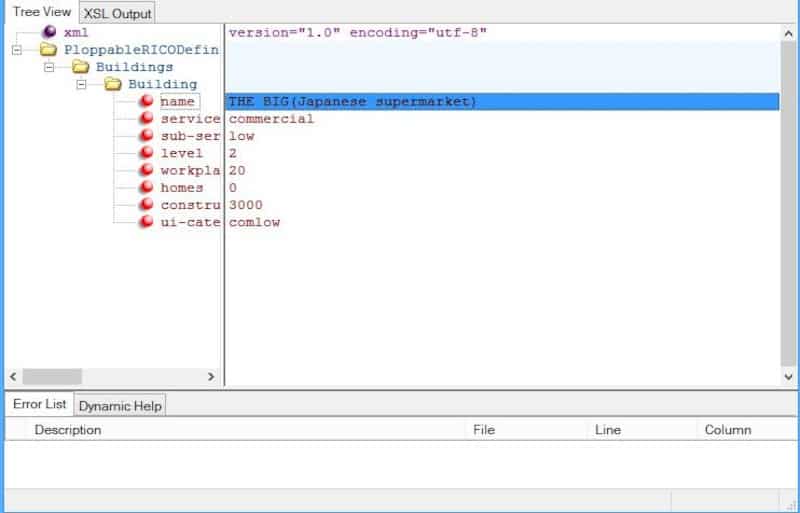Collapse the Building tree node
The height and width of the screenshot is (513, 800).
(82, 84)
